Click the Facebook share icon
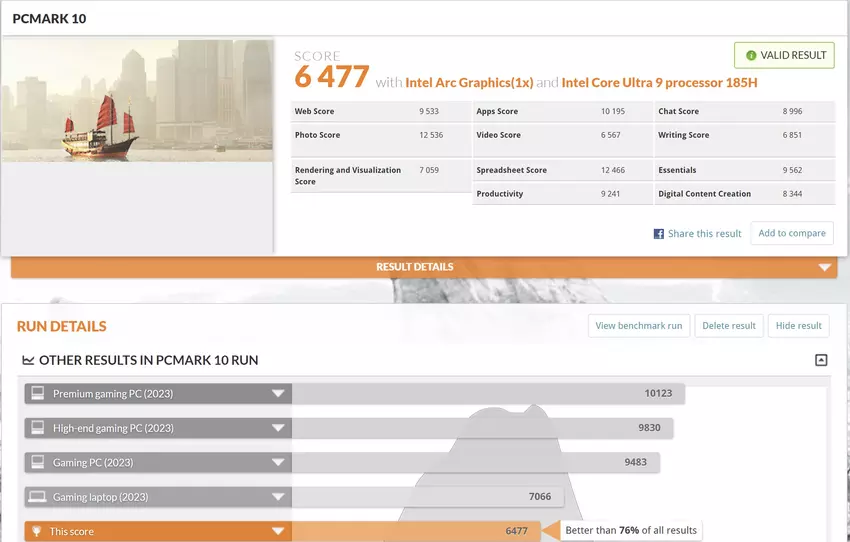 659,234
